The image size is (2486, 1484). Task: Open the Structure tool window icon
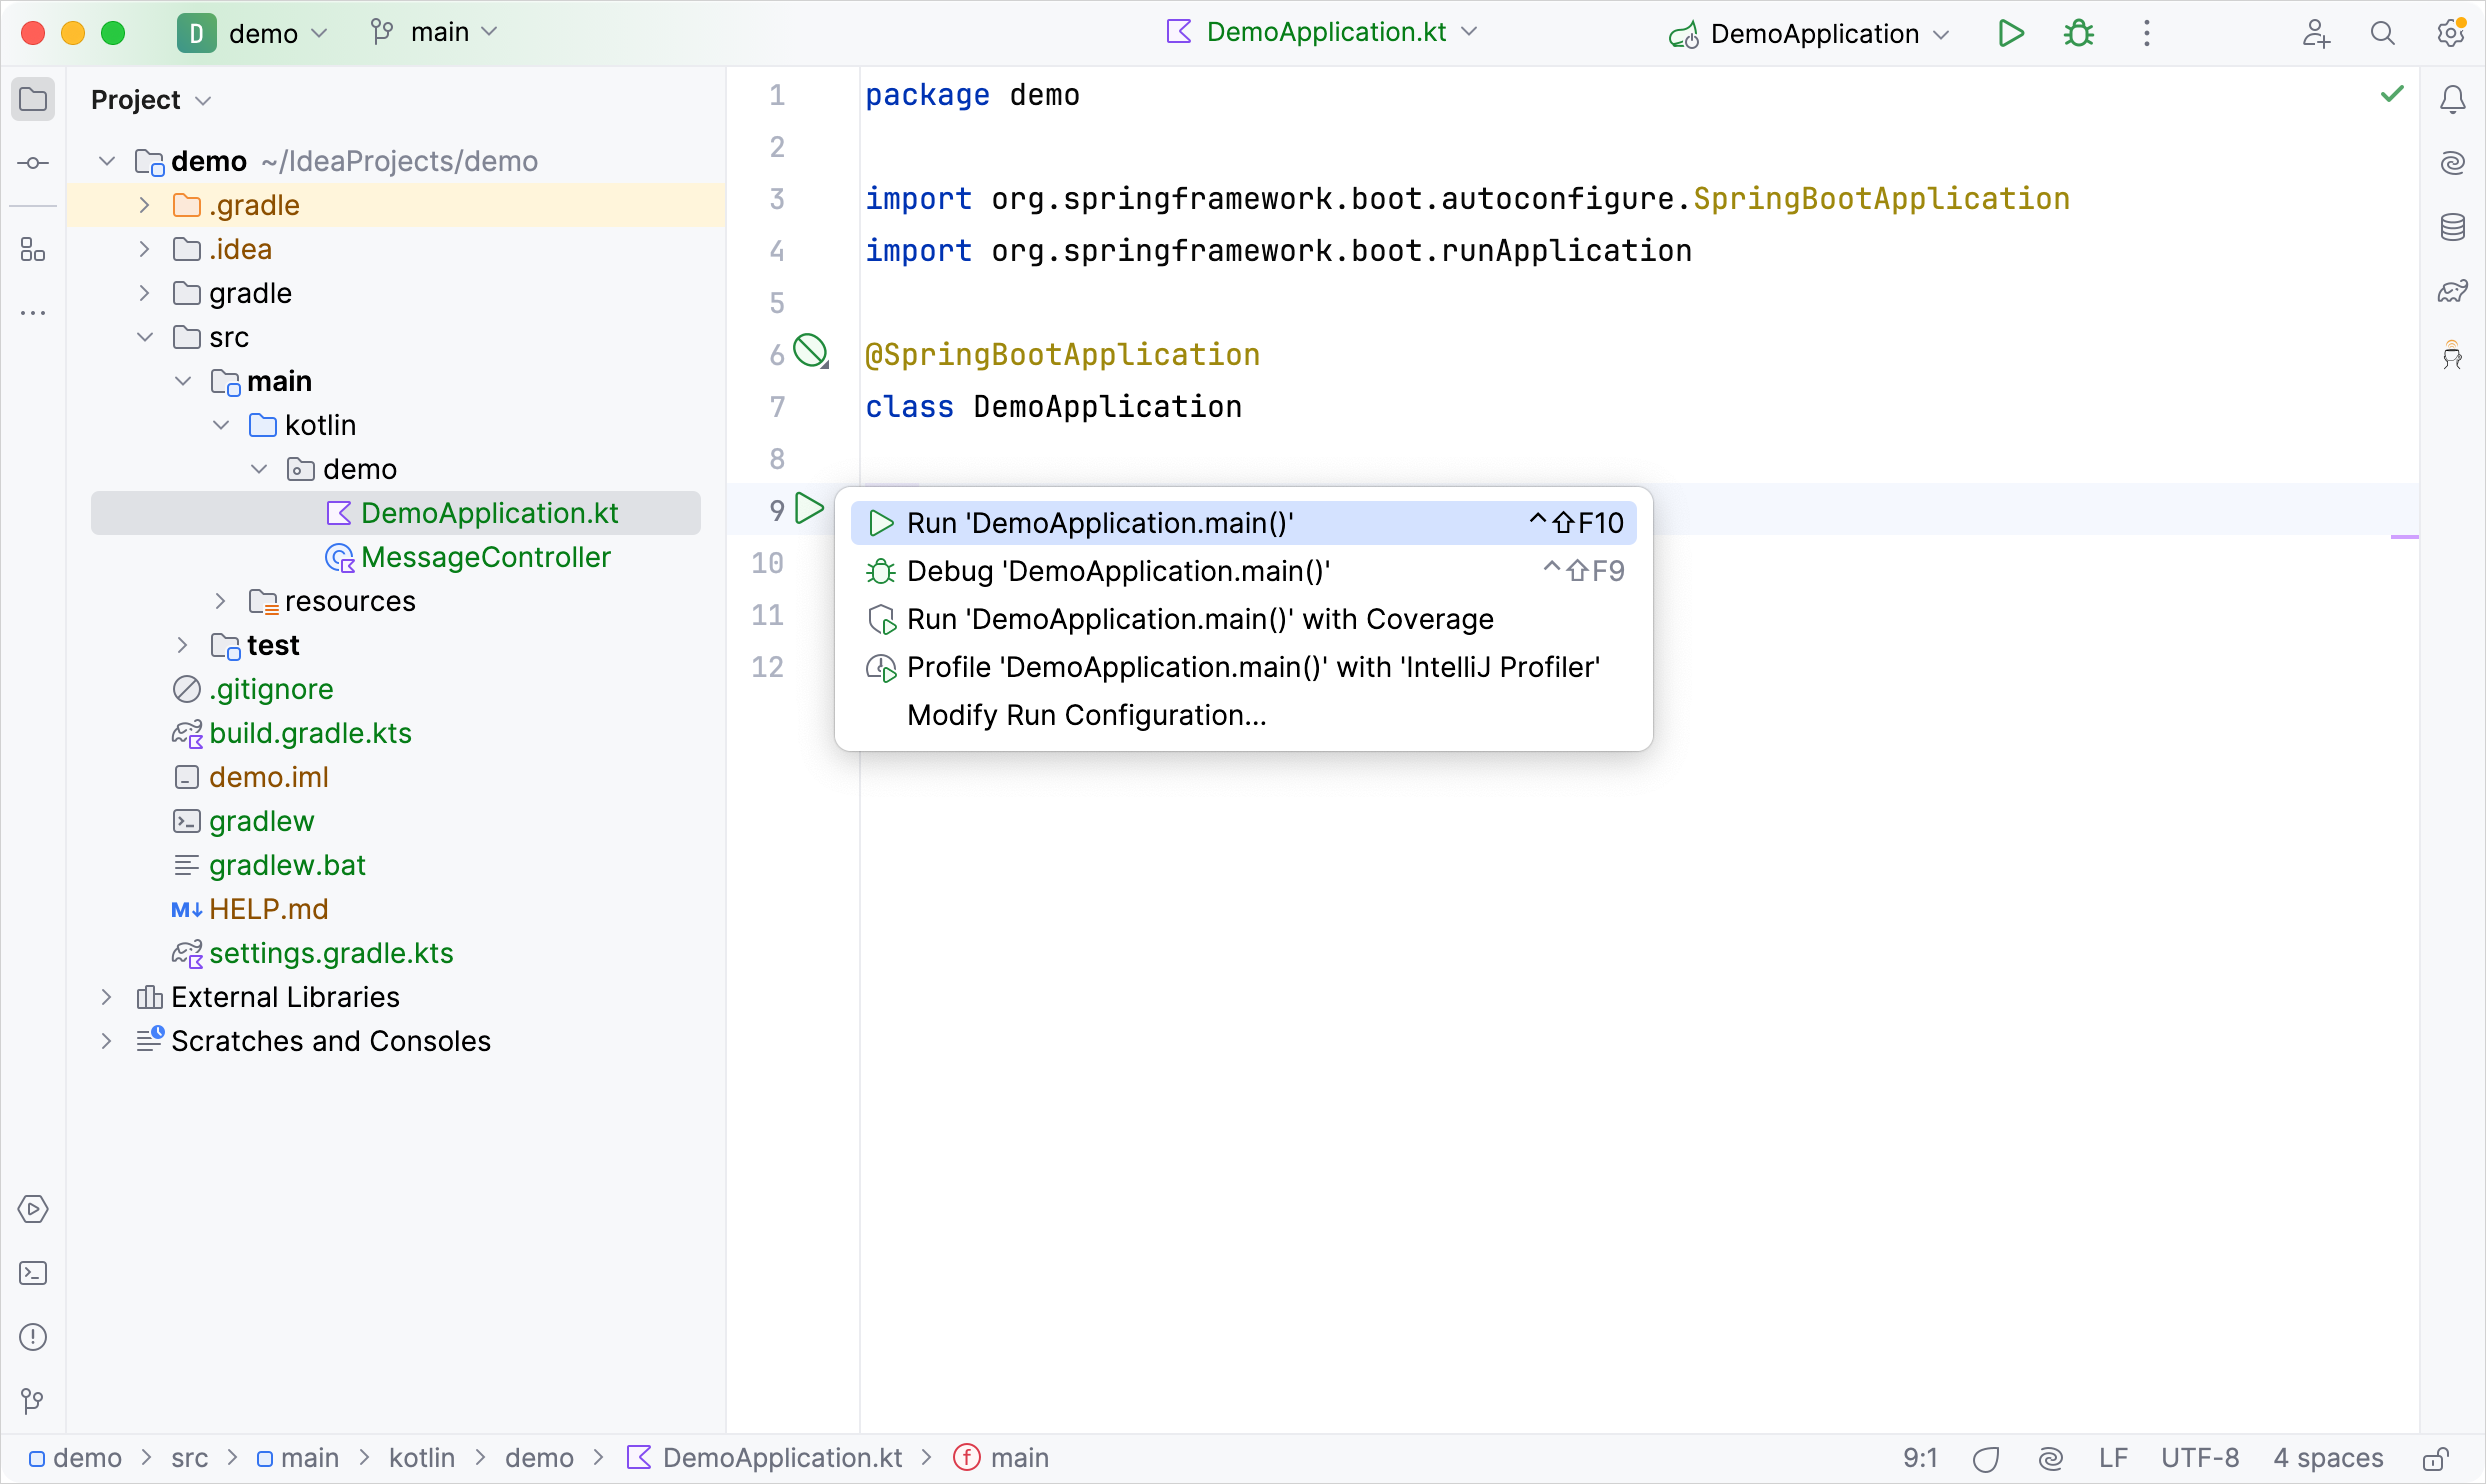[33, 249]
